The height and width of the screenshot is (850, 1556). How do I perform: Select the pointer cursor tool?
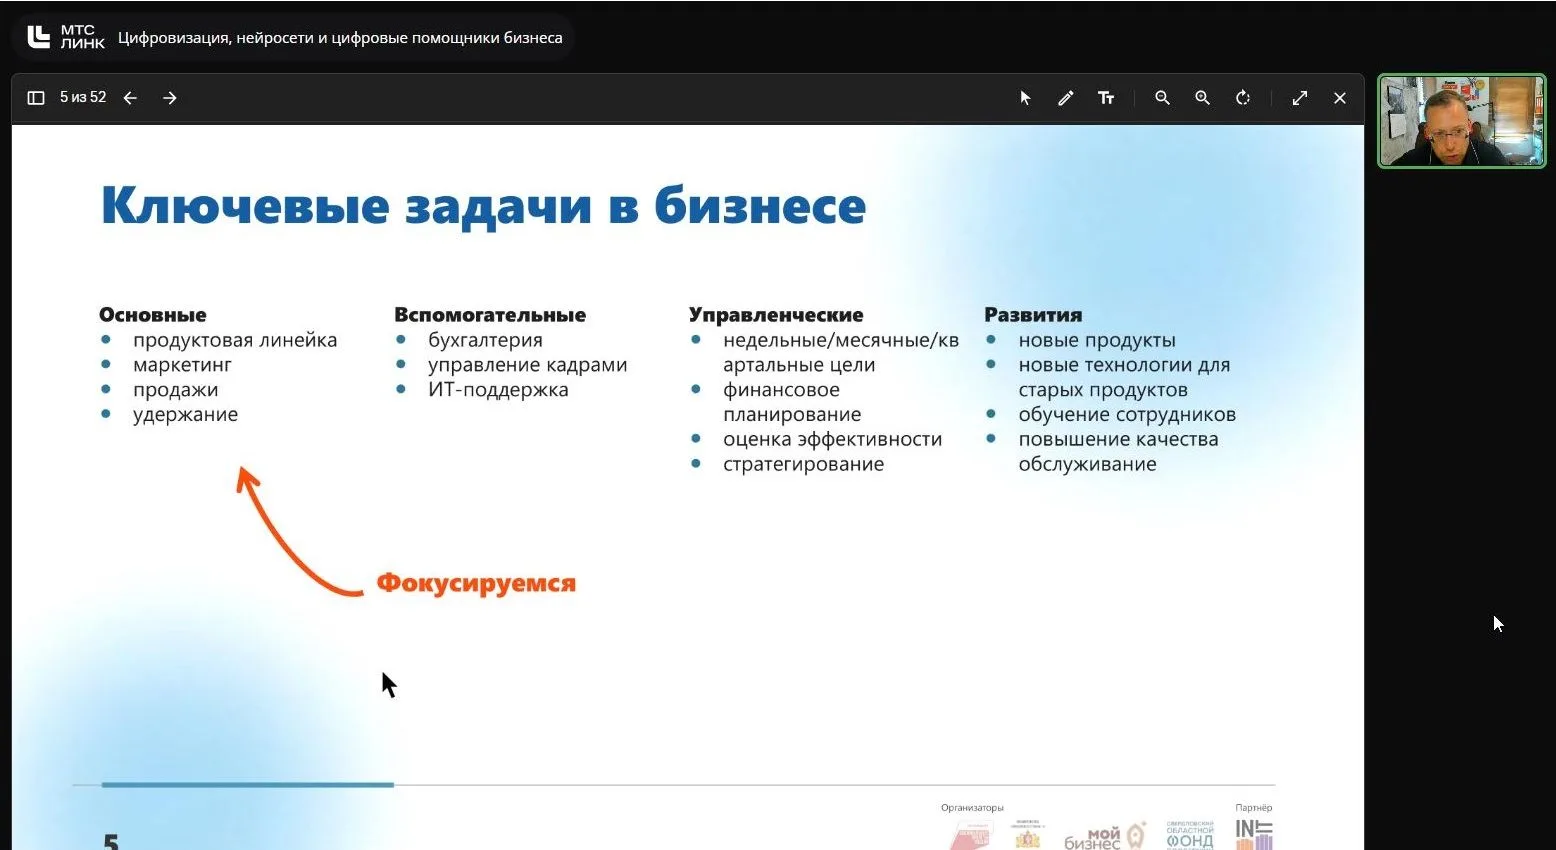1025,98
